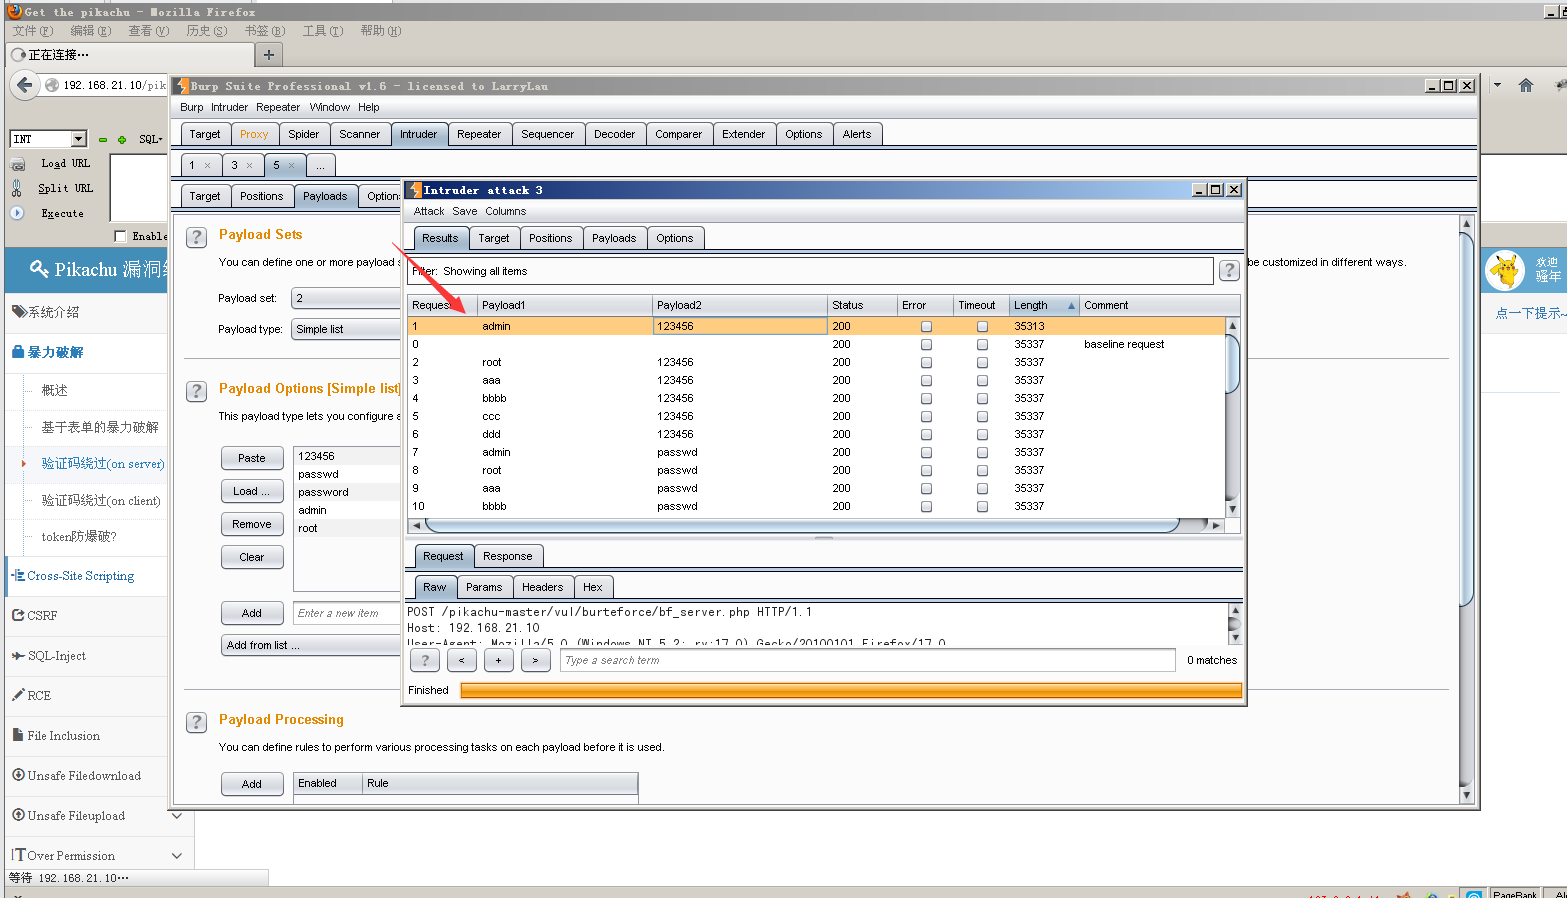Click the HackBar green plus icon
1567x898 pixels.
coord(122,140)
